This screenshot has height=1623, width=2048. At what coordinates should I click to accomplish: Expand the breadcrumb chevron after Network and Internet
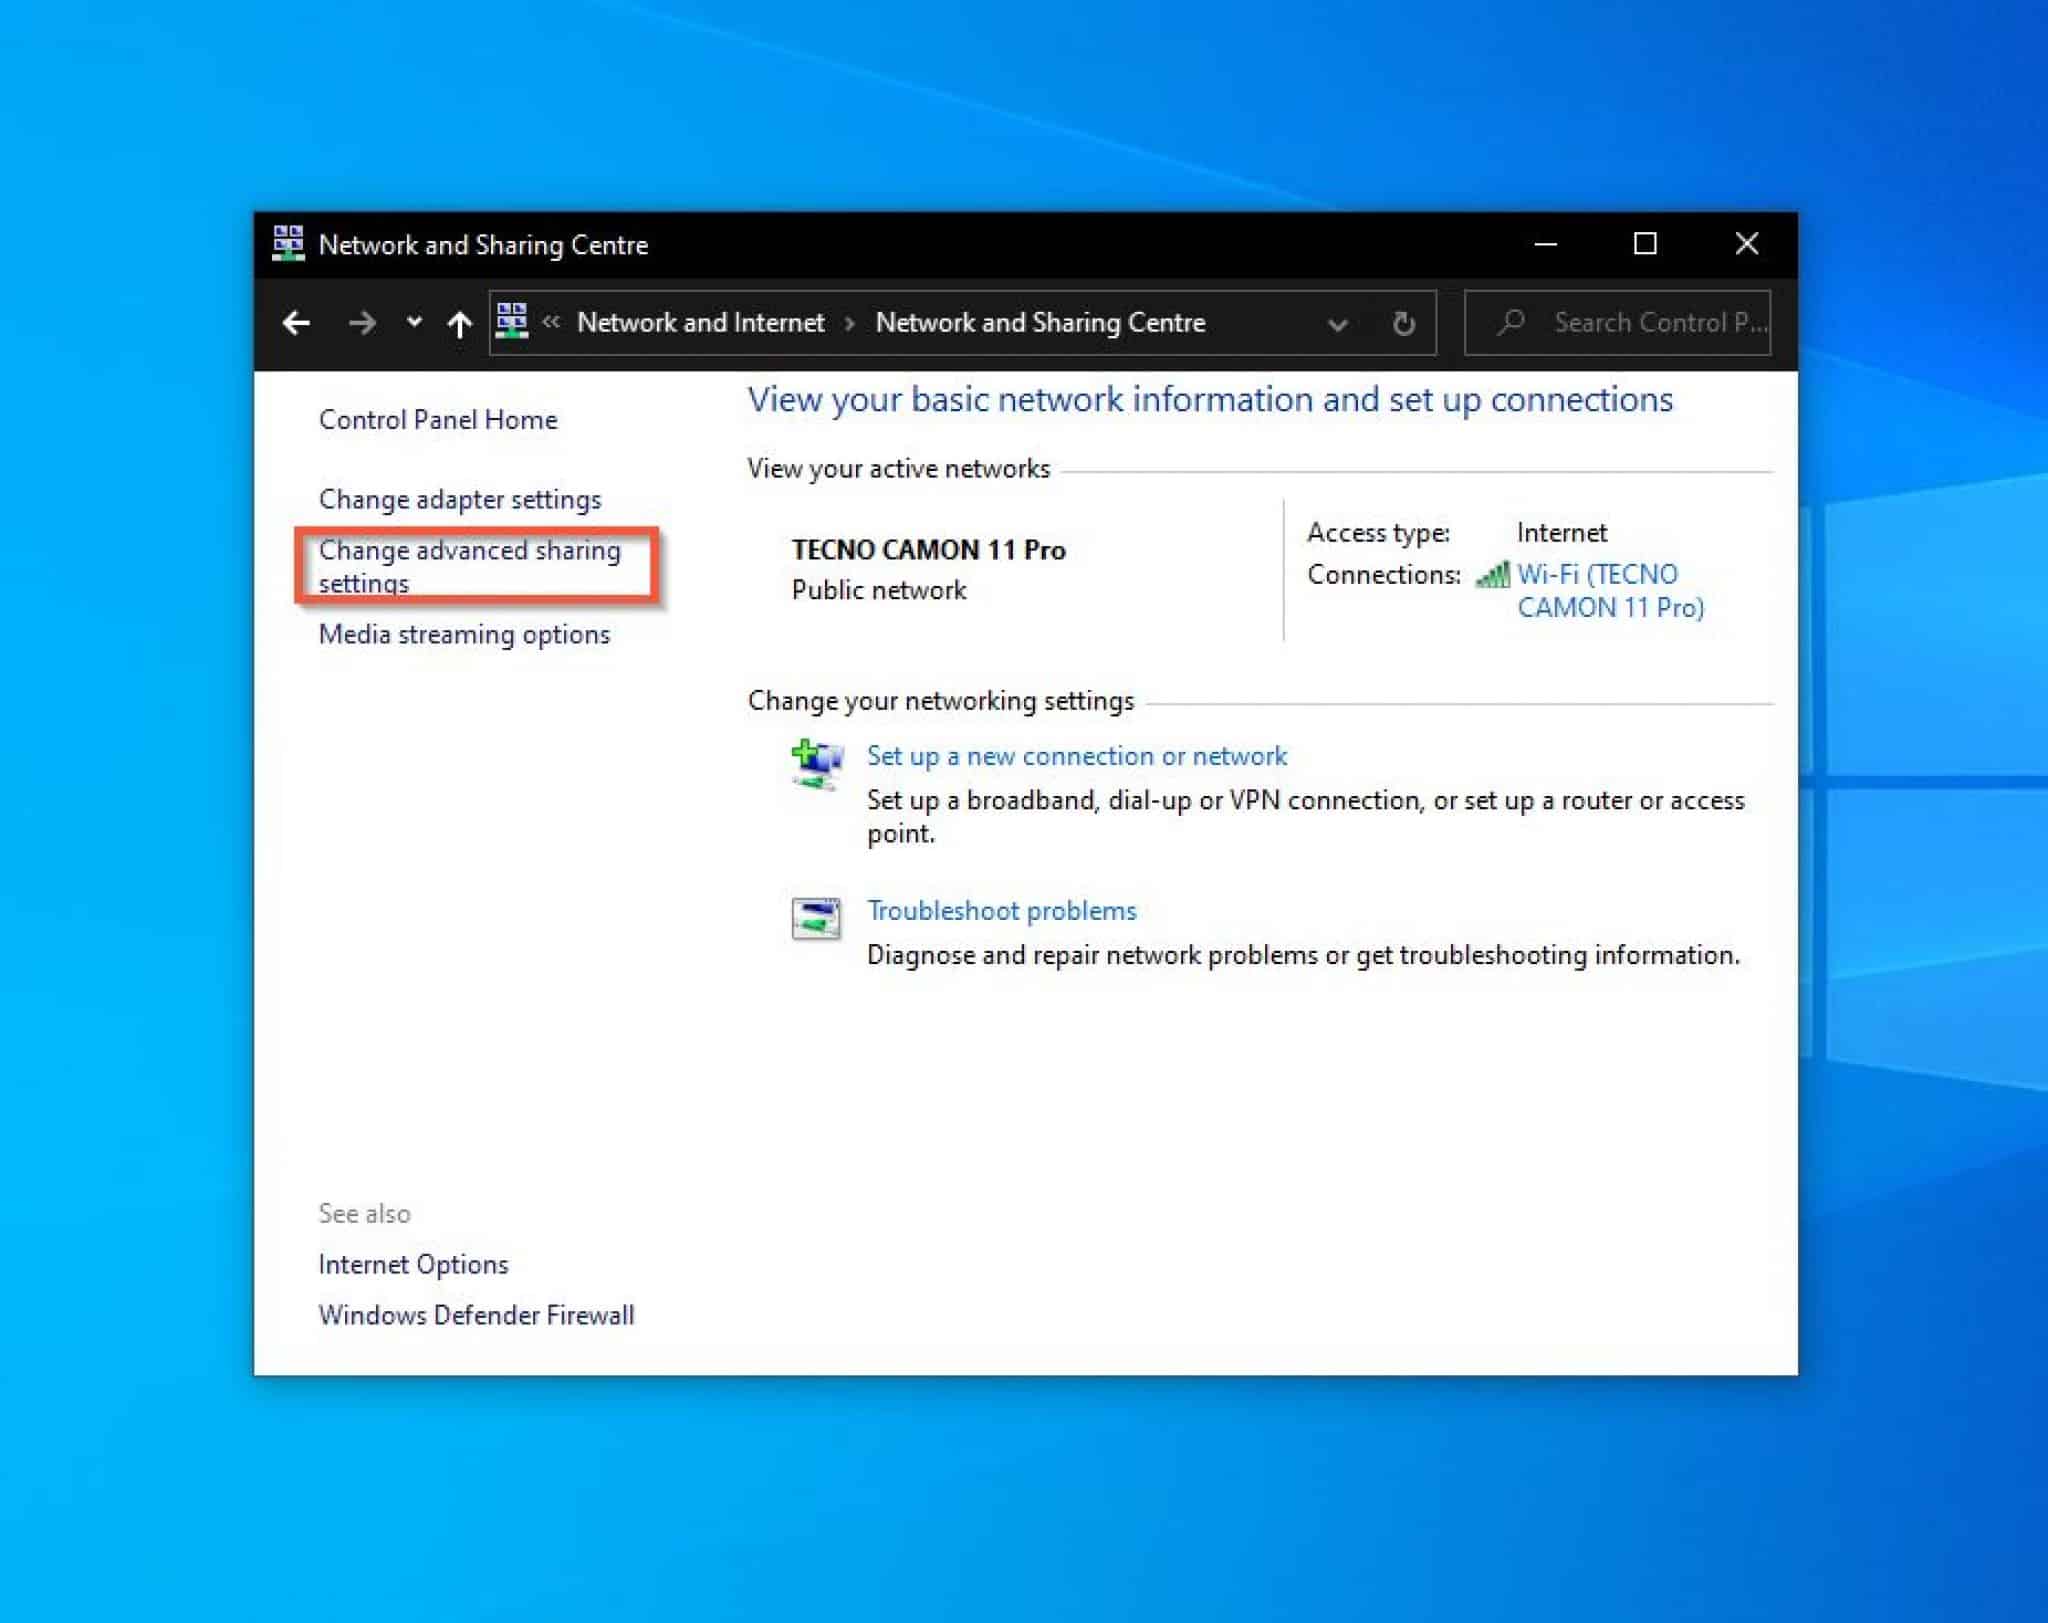(849, 322)
